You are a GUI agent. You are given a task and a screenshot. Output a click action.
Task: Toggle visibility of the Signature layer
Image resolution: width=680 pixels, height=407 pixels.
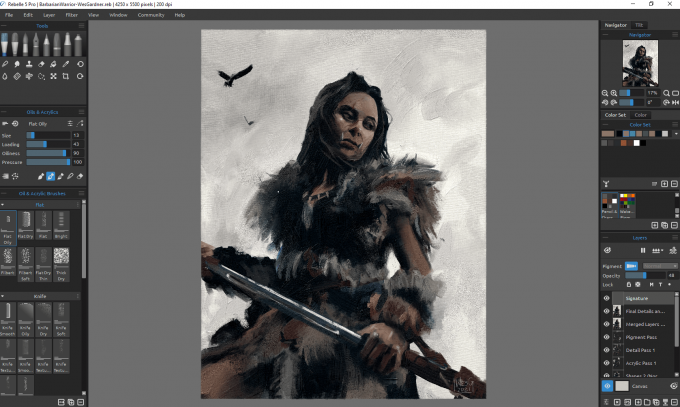(606, 298)
